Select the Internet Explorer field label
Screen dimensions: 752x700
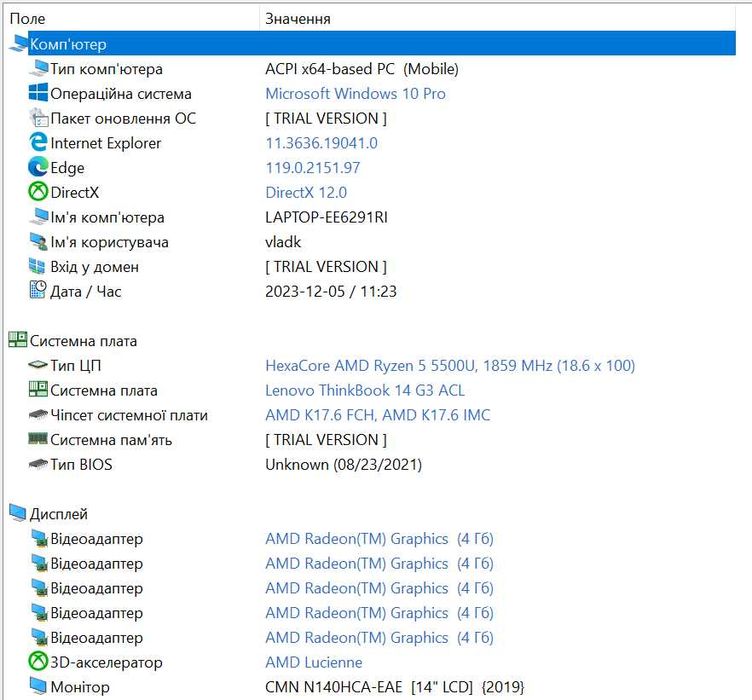[106, 143]
